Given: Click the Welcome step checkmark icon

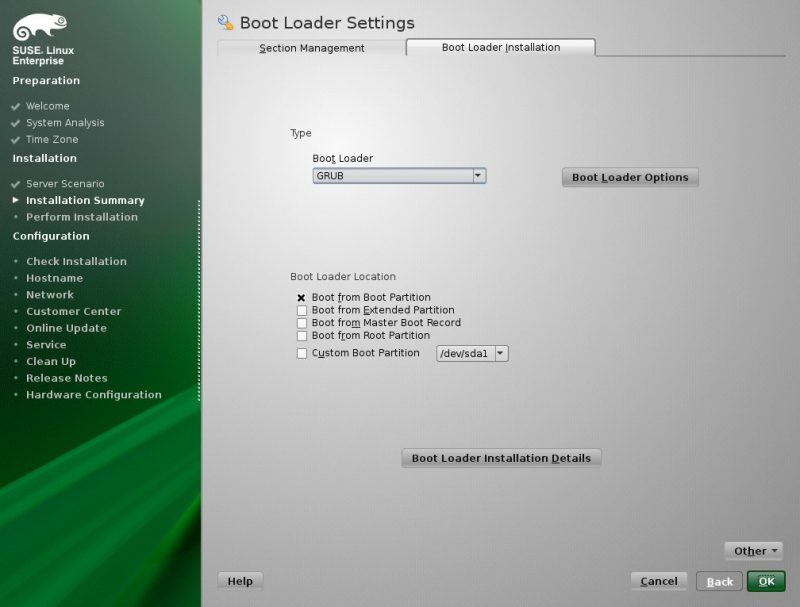Looking at the screenshot, I should 15,106.
